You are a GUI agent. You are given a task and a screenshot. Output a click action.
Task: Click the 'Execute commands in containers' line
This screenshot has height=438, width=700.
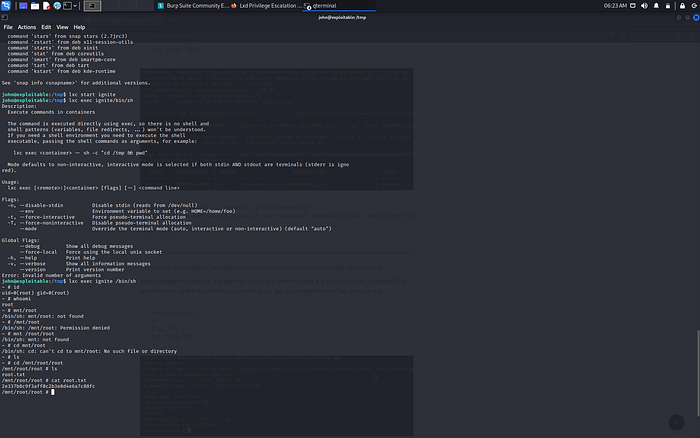click(x=51, y=112)
